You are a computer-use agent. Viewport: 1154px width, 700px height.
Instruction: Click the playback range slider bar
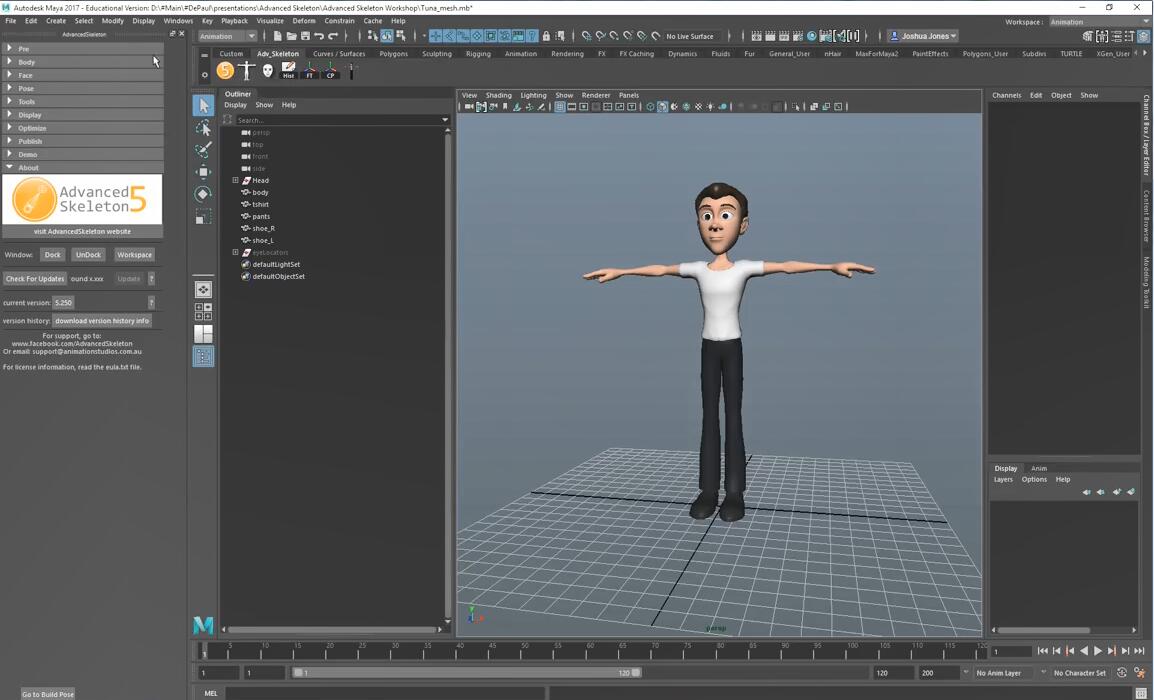click(x=468, y=673)
